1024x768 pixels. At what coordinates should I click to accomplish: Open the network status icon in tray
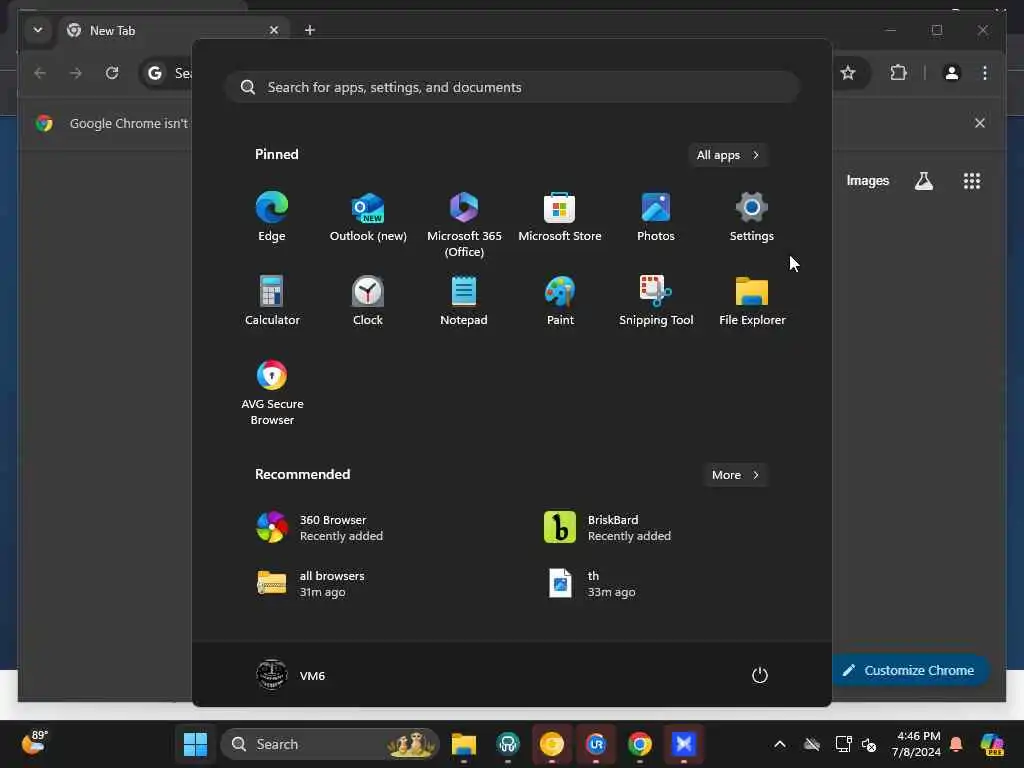click(x=843, y=744)
